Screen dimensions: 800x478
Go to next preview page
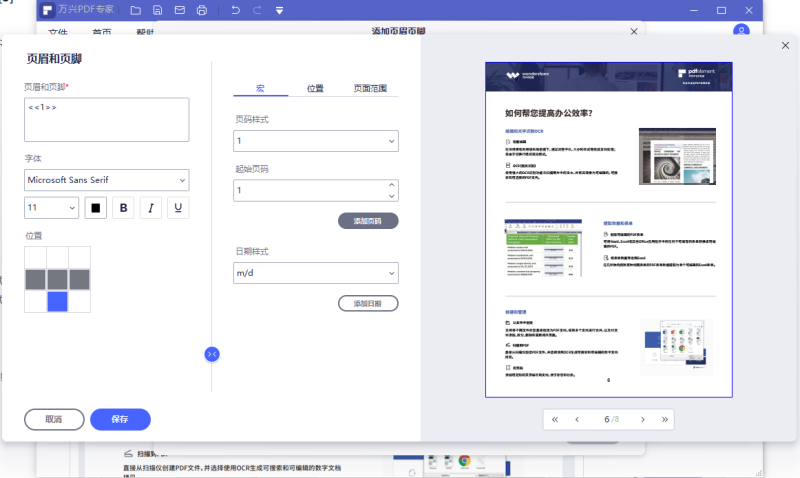point(643,419)
